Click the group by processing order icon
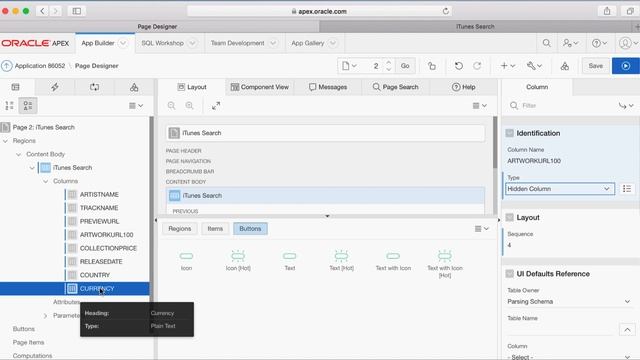Viewport: 640px width, 360px height. pos(9,106)
